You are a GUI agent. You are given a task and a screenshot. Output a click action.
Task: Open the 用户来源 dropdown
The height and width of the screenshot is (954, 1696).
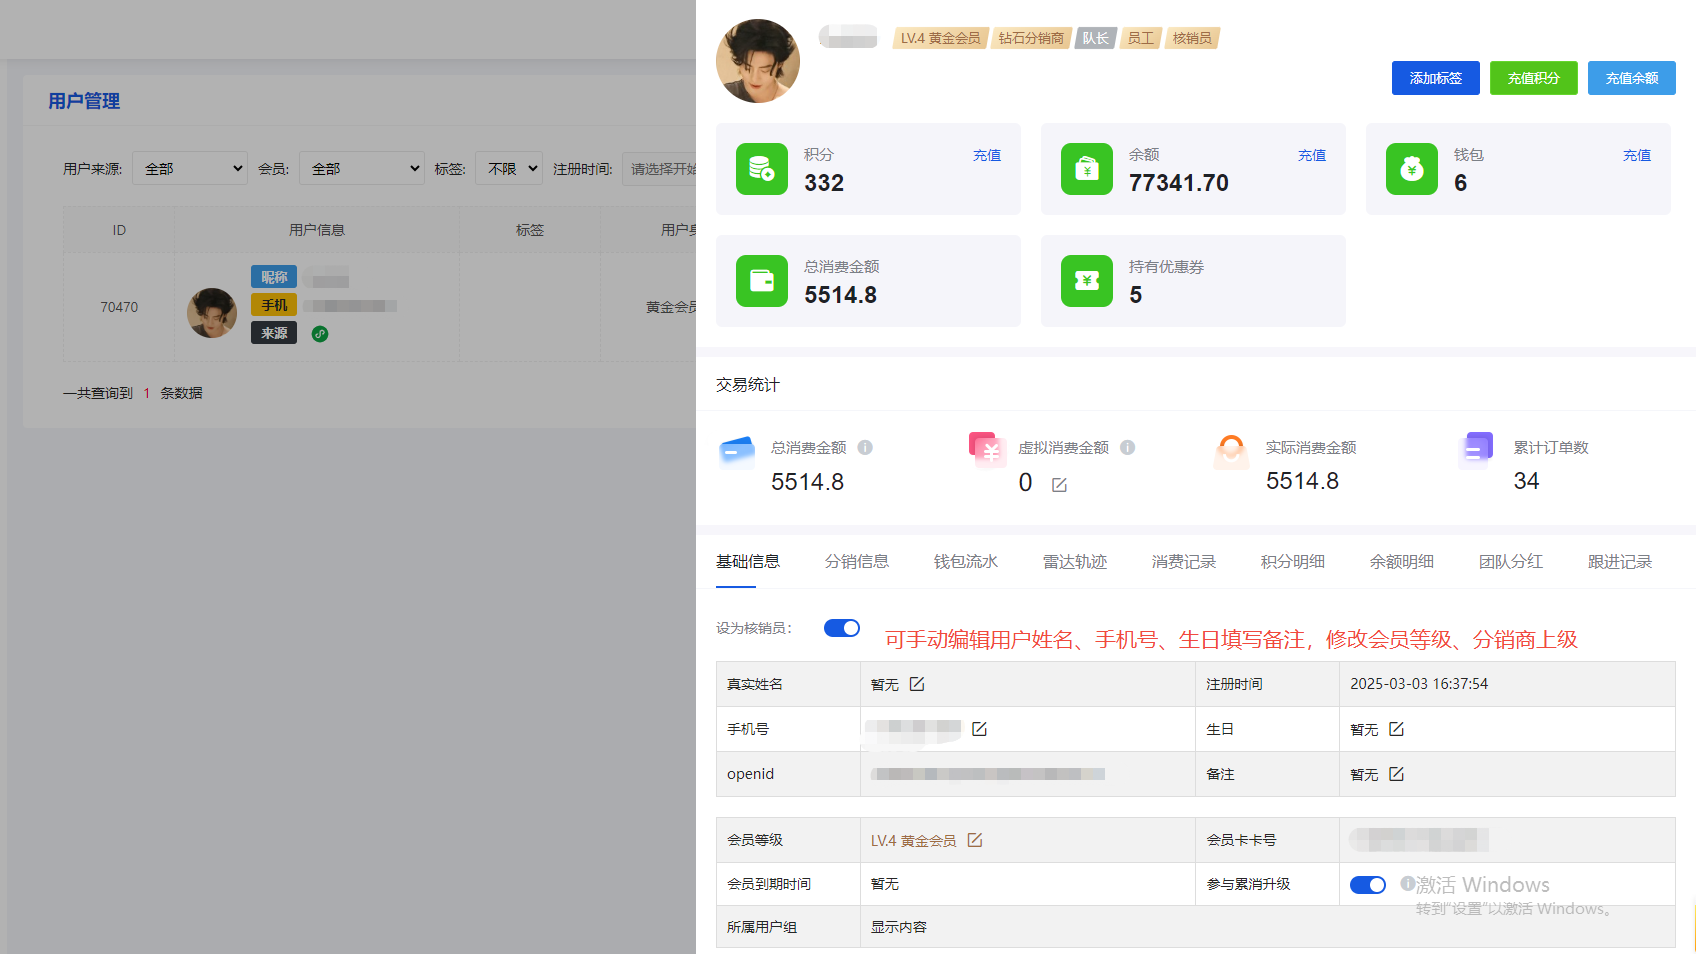point(190,169)
